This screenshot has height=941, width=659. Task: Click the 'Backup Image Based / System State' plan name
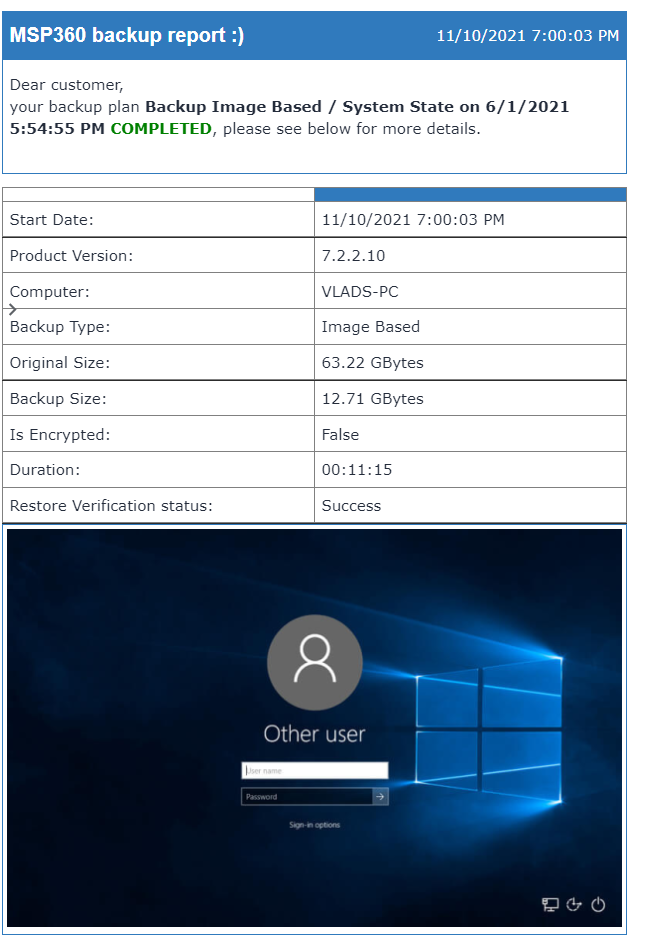point(300,107)
